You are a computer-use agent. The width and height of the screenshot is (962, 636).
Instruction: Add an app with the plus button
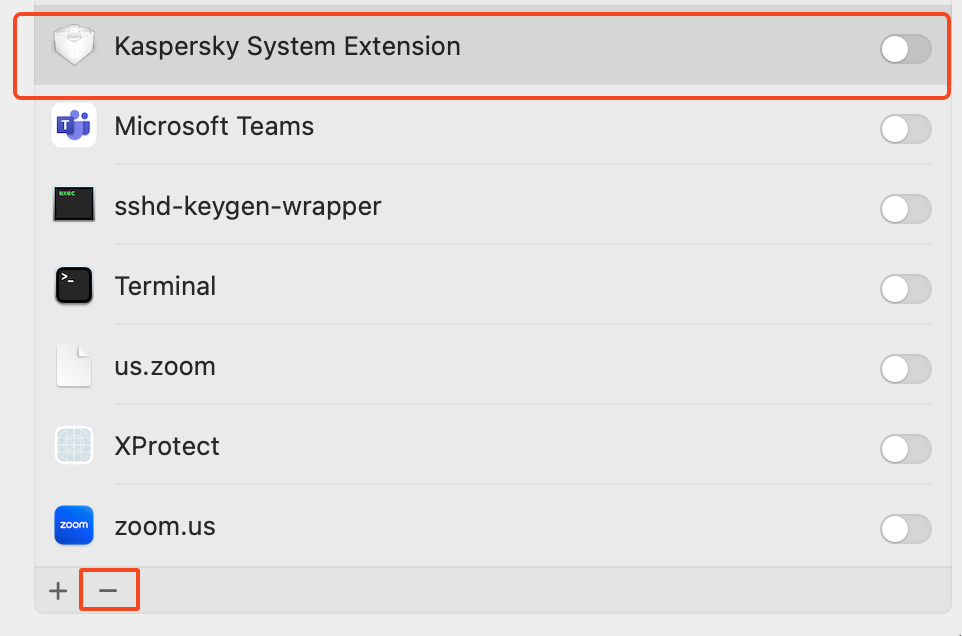[x=58, y=591]
